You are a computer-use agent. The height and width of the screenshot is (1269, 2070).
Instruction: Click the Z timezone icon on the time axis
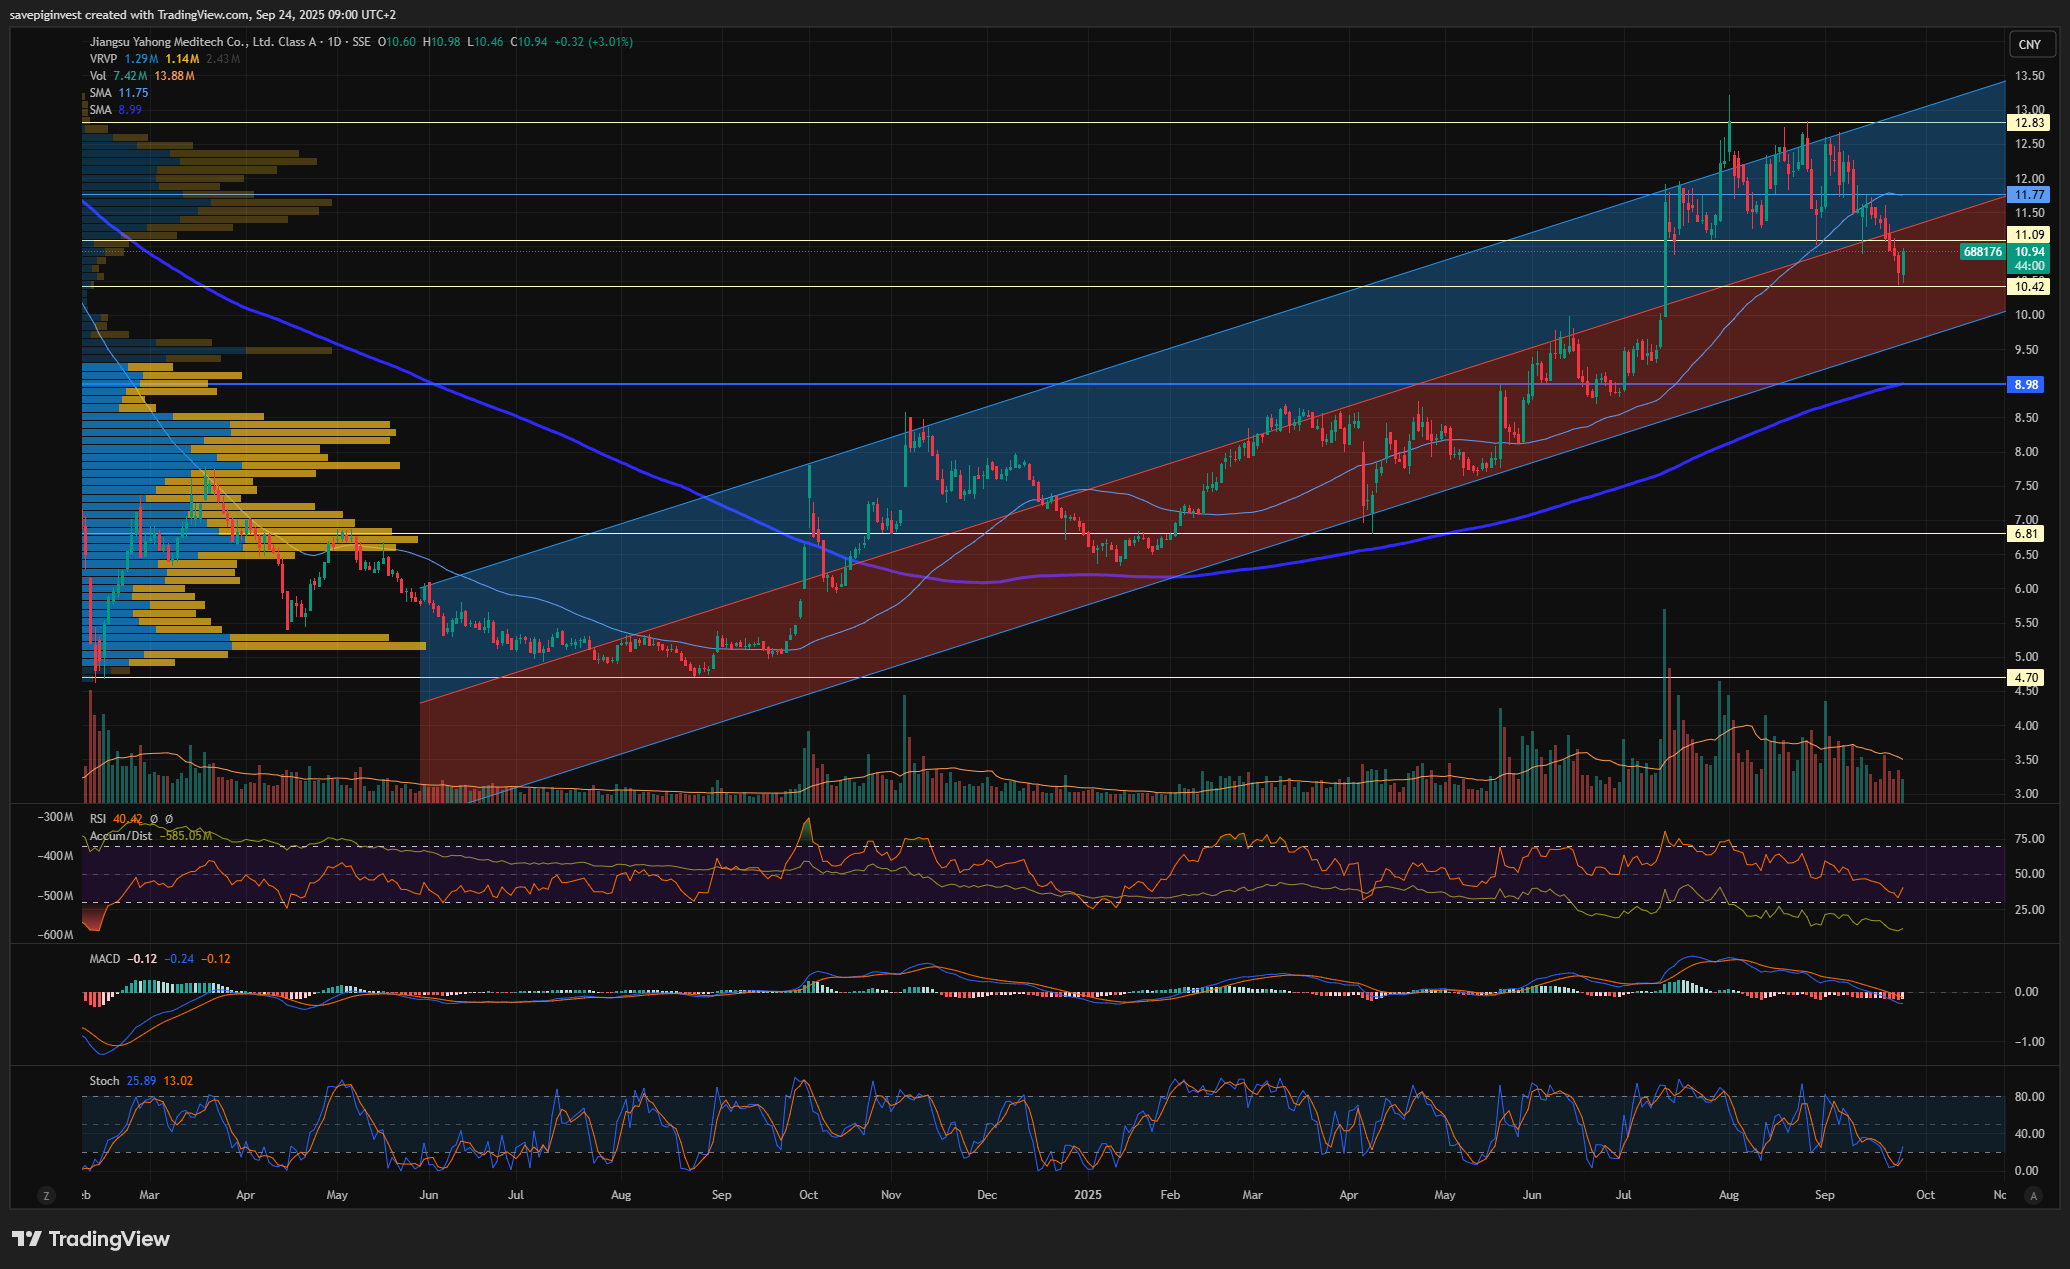click(x=45, y=1195)
